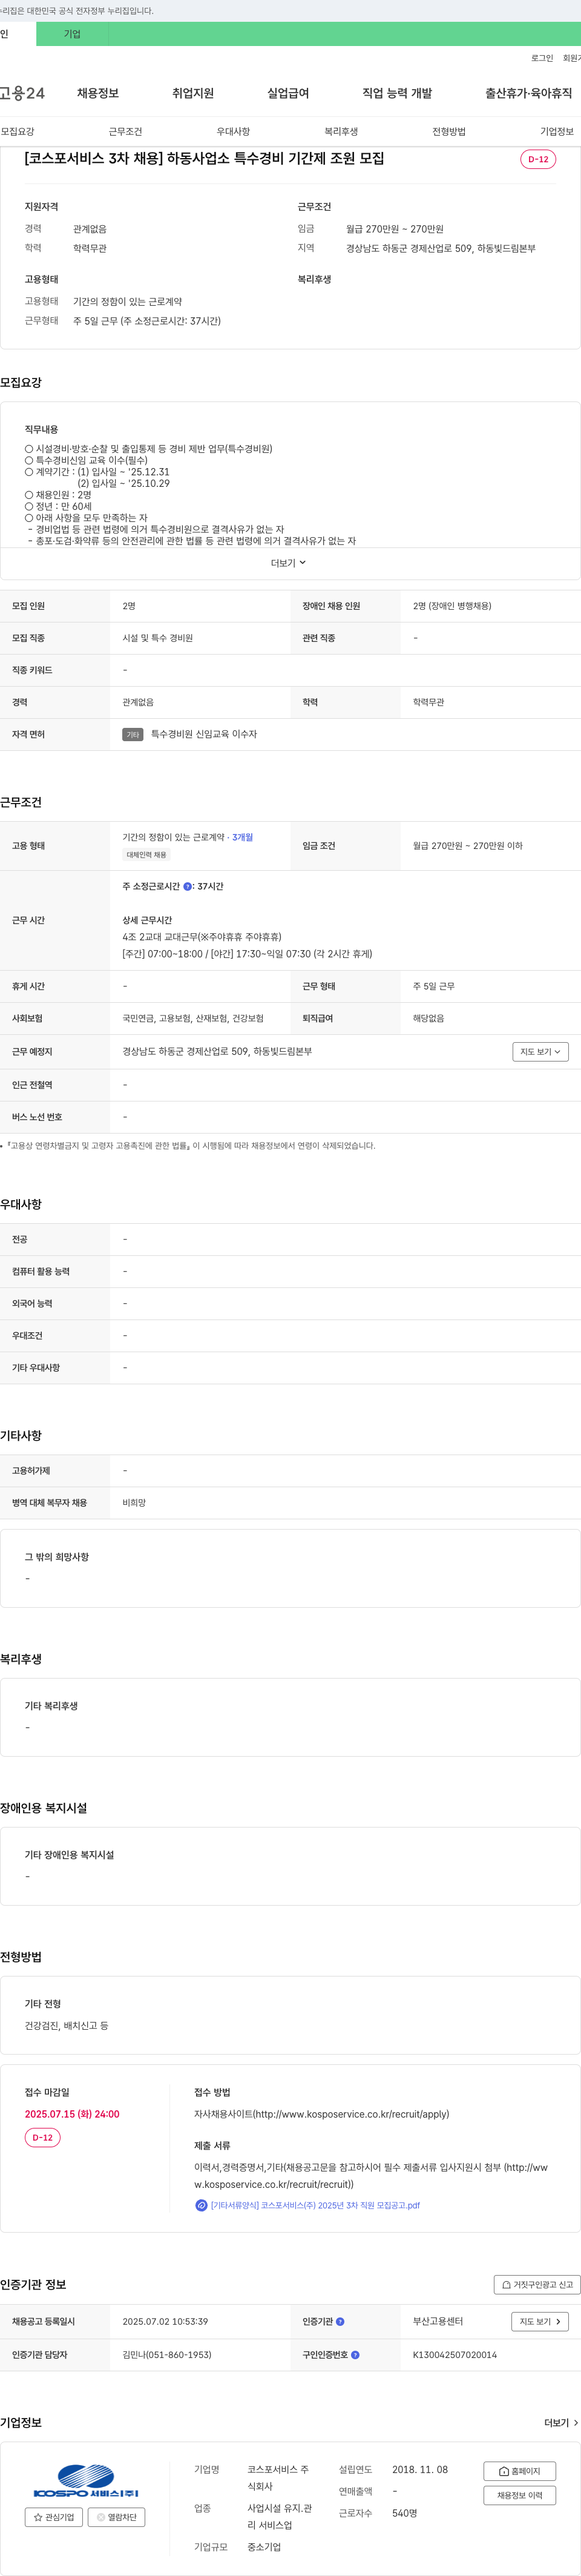Jump to 근무조건 section anchor
Screen dimensions: 581x2576
click(x=125, y=131)
